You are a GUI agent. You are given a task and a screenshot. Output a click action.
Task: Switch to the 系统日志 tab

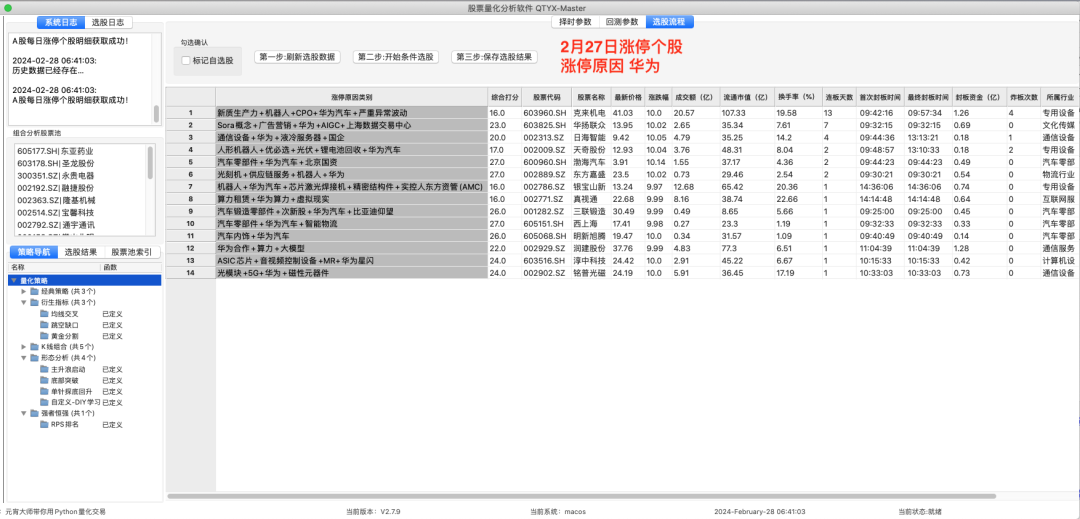[61, 23]
